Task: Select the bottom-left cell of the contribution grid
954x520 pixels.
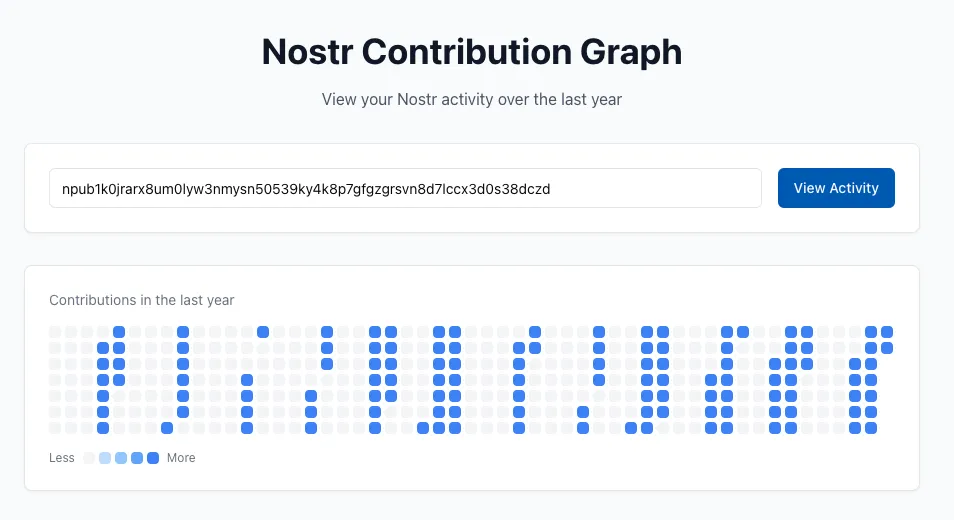Action: pyautogui.click(x=55, y=428)
